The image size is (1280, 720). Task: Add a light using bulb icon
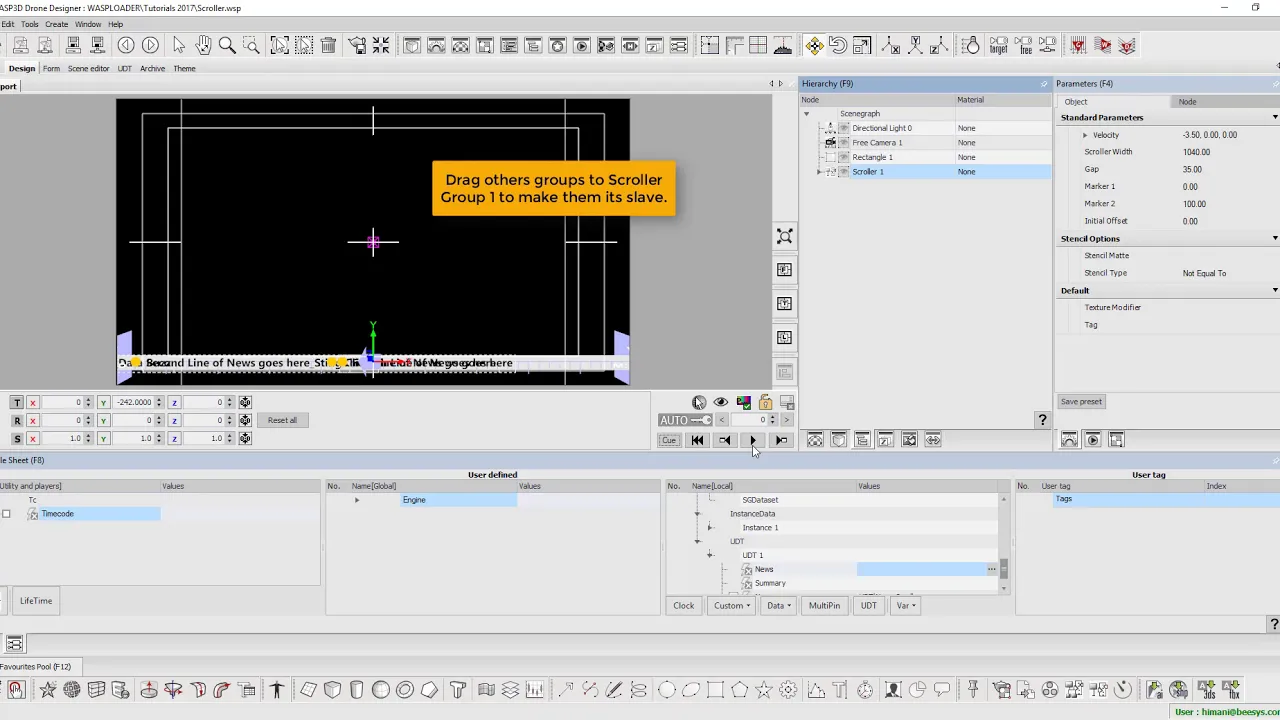click(971, 45)
